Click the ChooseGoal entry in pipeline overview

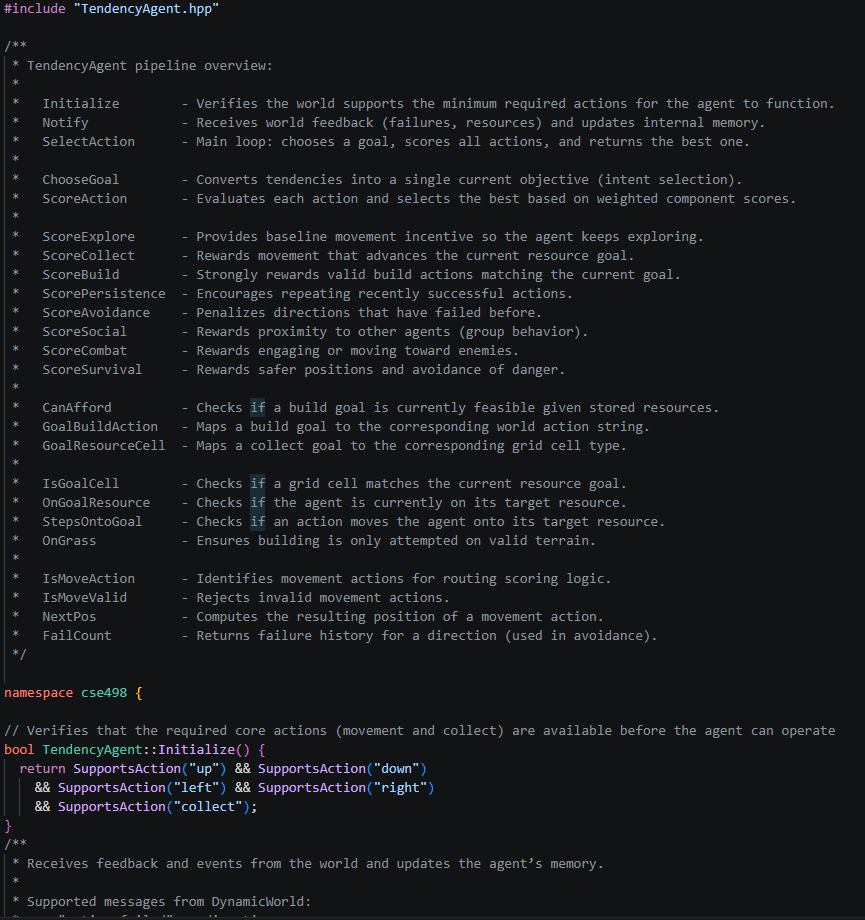(x=80, y=179)
